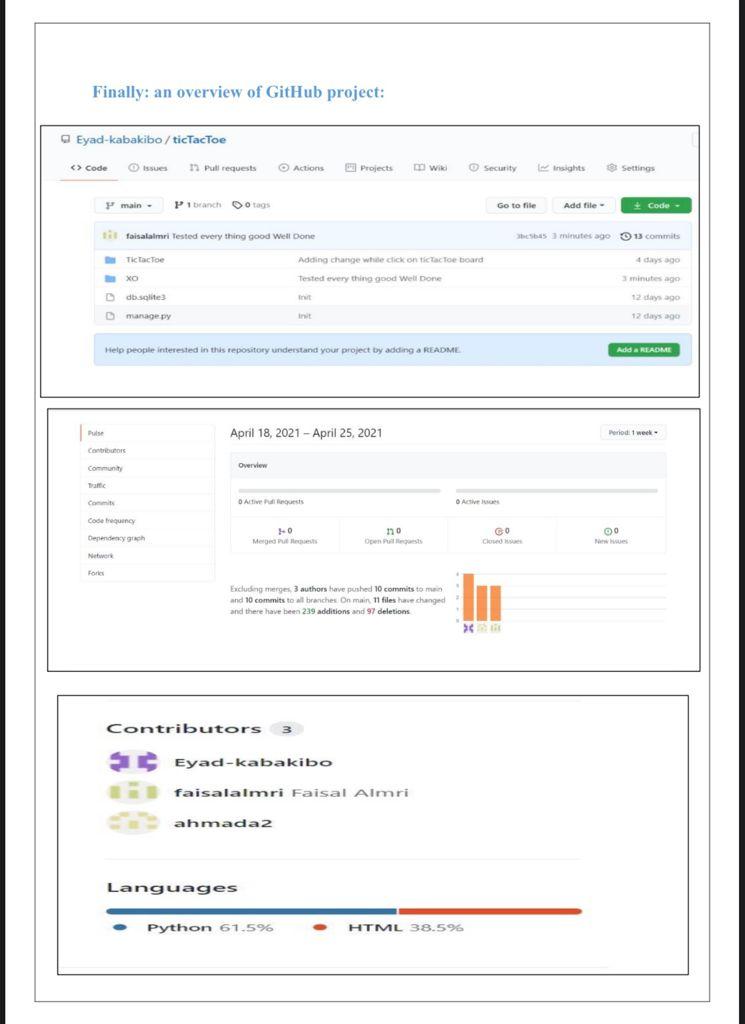Click purple avatar under the commits chart
The height and width of the screenshot is (1024, 745).
point(468,628)
